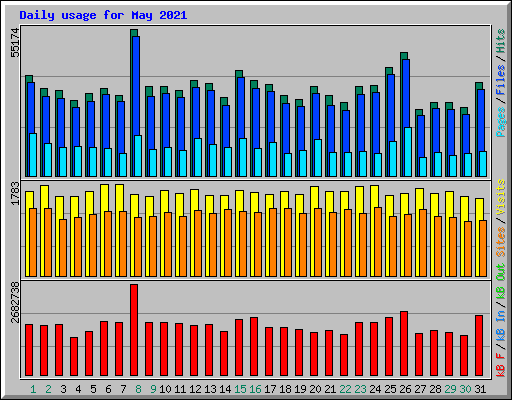Select the red kB bar for day 16
512x400 pixels.
[x=254, y=347]
